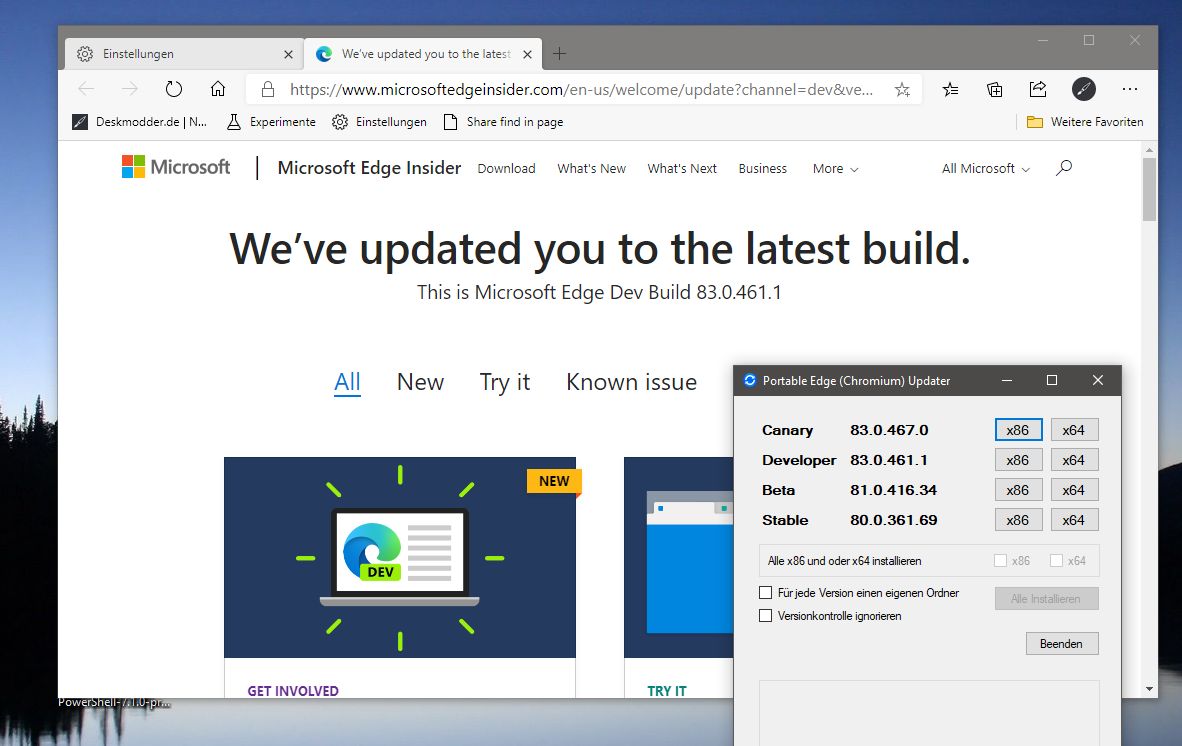
Task: Expand the More dropdown menu
Action: (x=835, y=169)
